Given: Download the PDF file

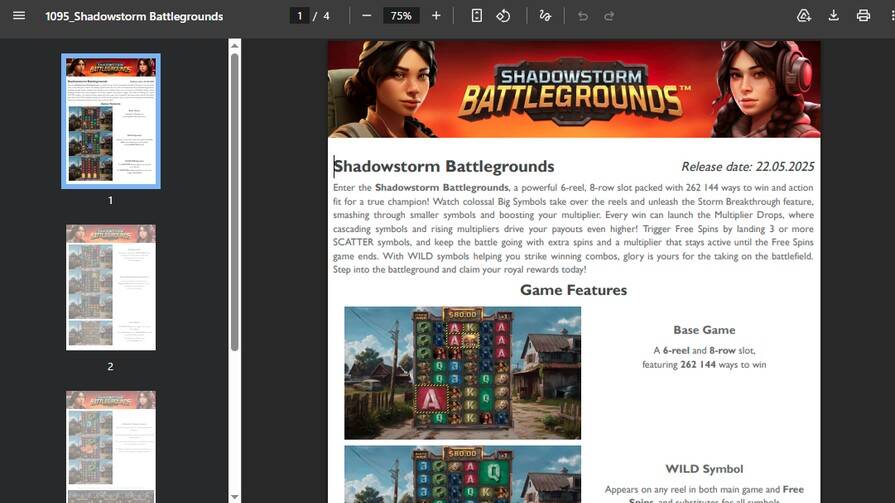Looking at the screenshot, I should [833, 16].
